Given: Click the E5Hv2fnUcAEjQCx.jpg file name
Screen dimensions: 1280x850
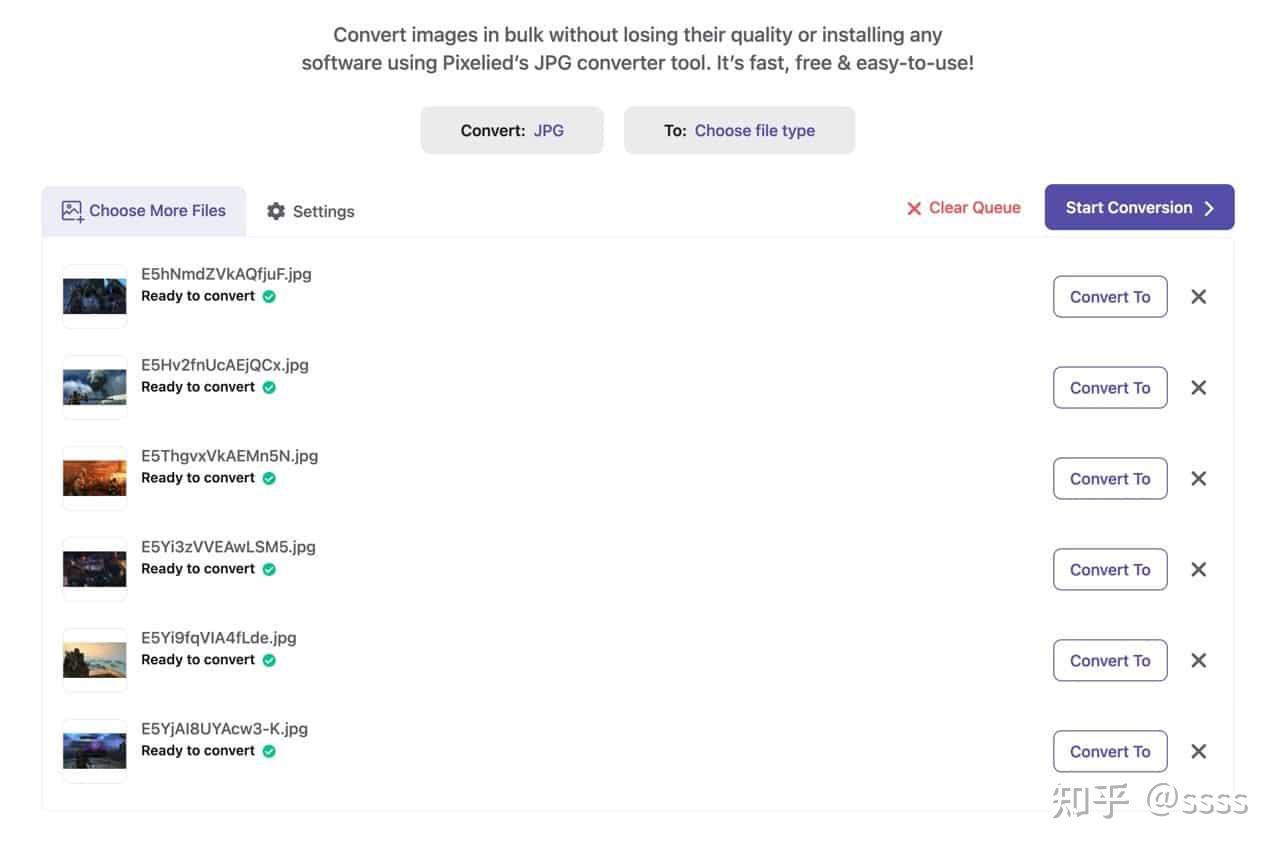Looking at the screenshot, I should click(225, 365).
